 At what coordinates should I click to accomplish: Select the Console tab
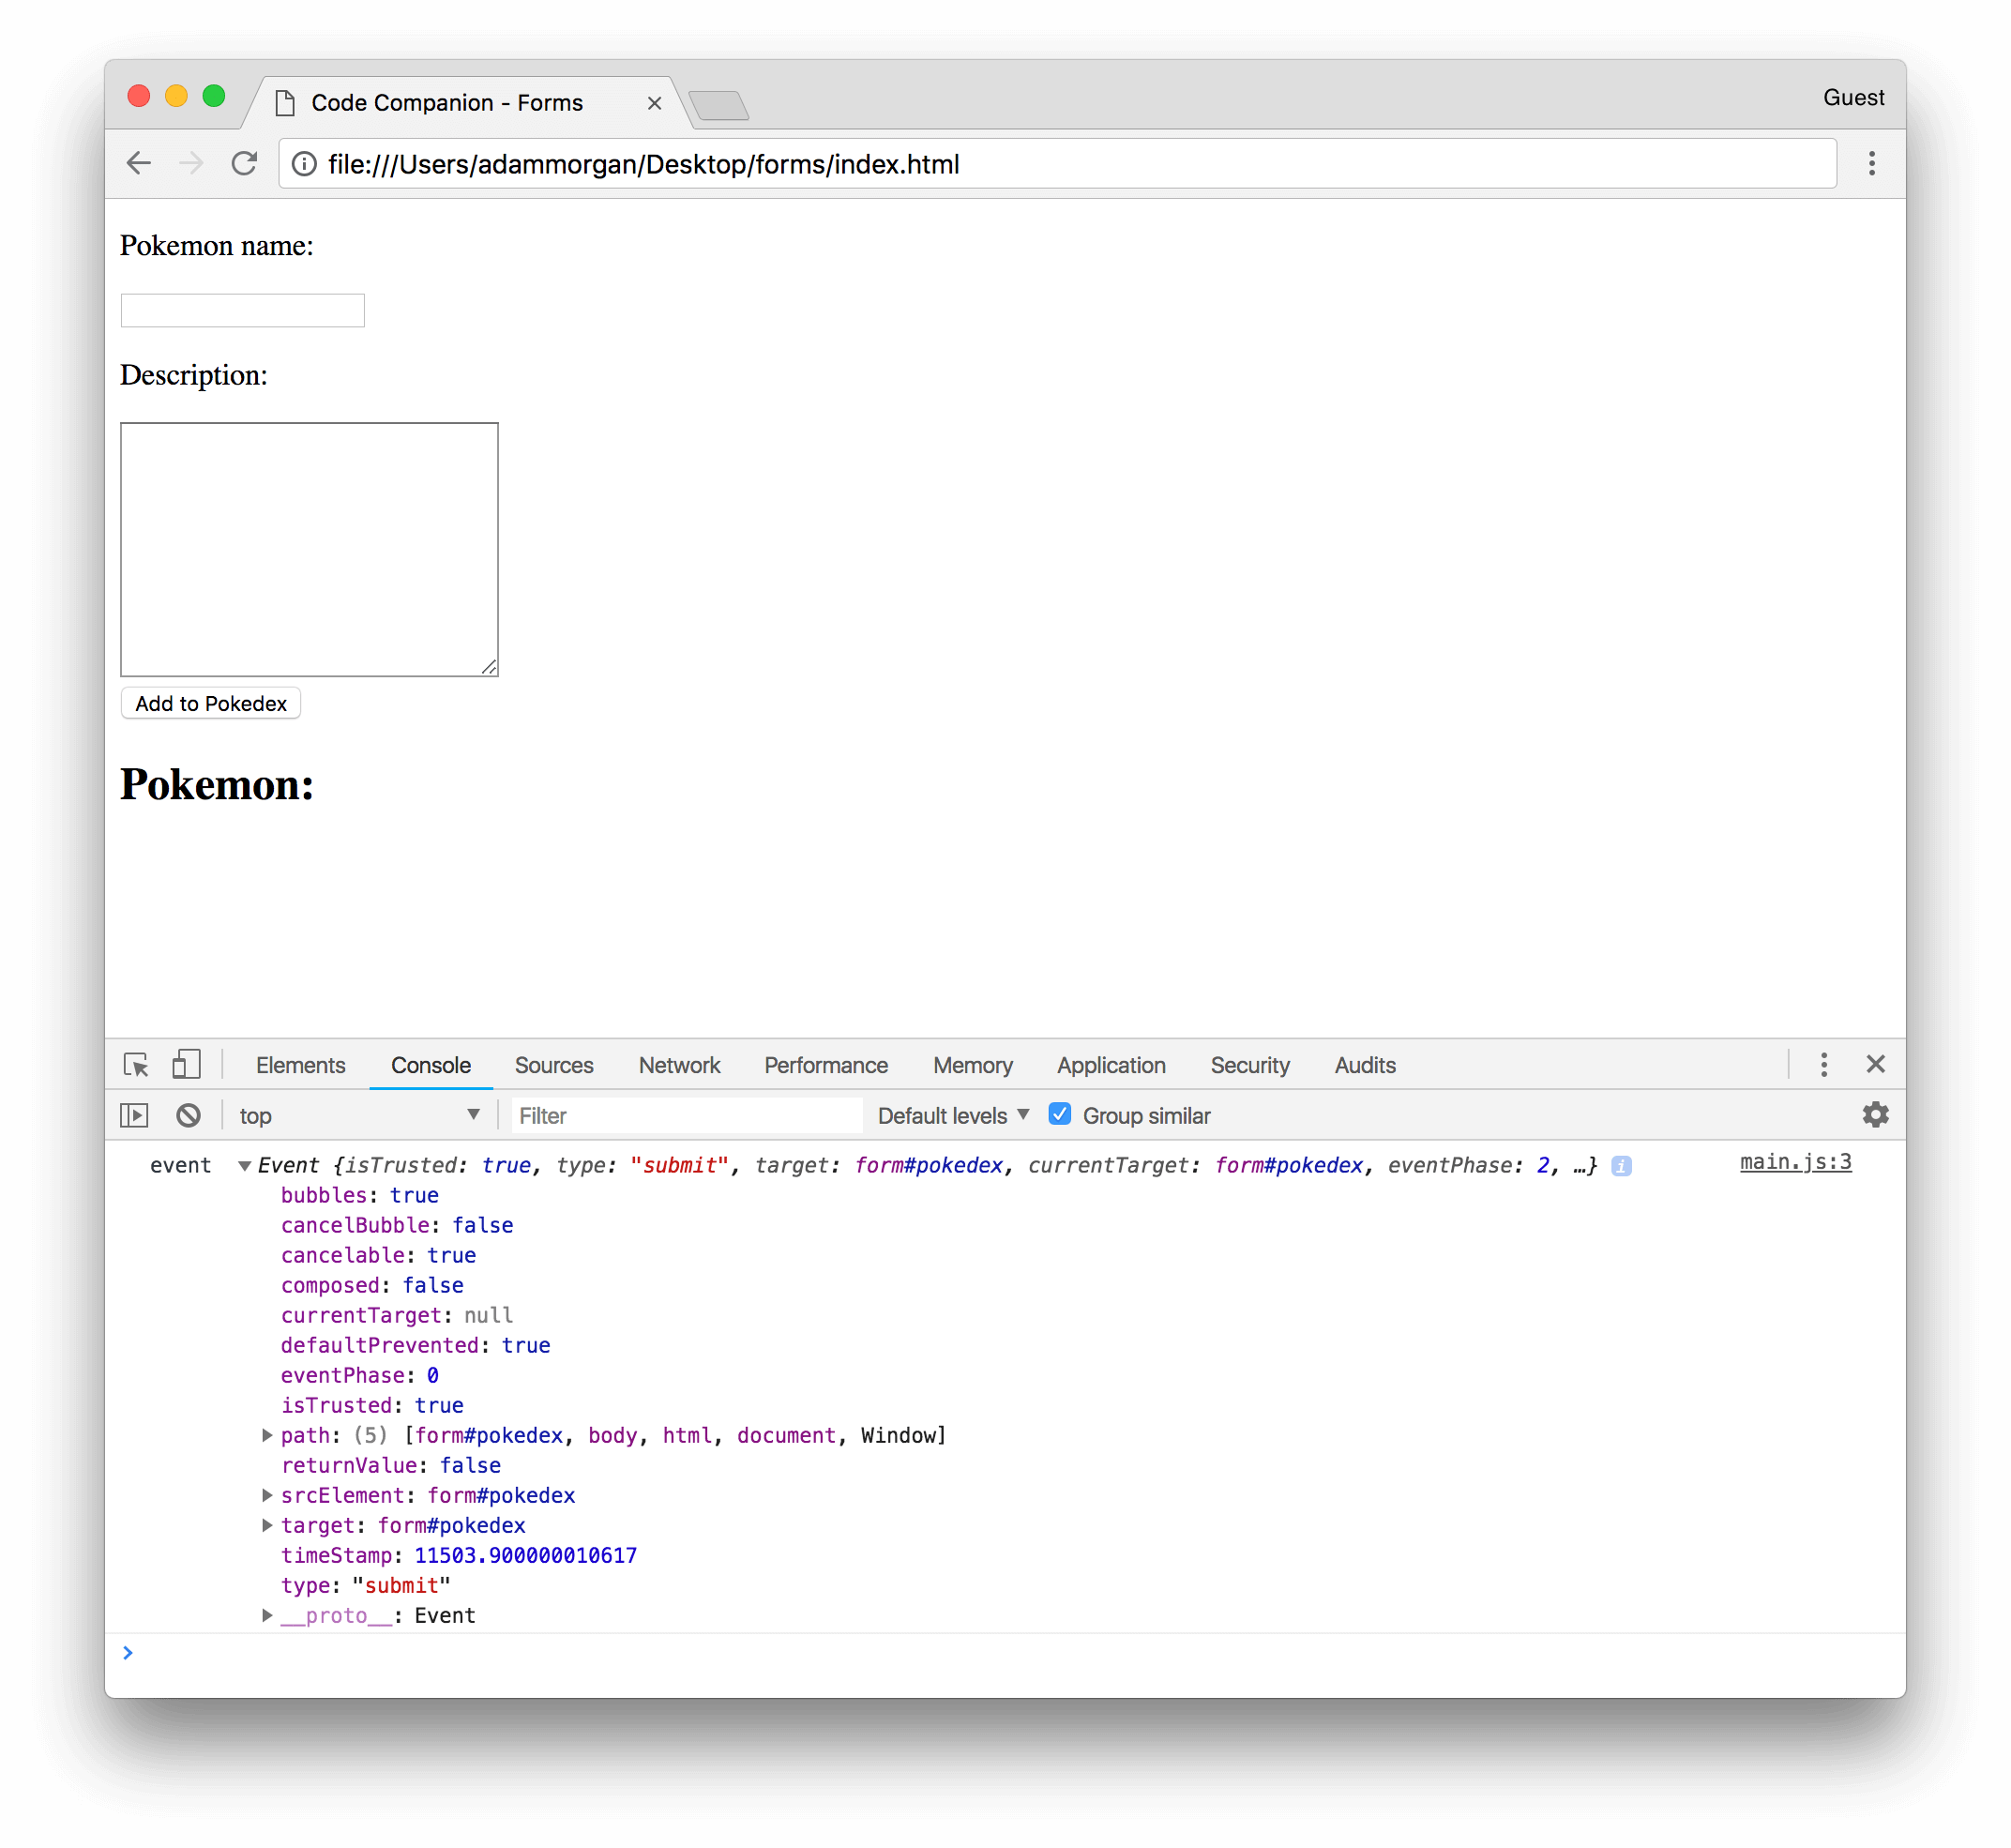430,1065
